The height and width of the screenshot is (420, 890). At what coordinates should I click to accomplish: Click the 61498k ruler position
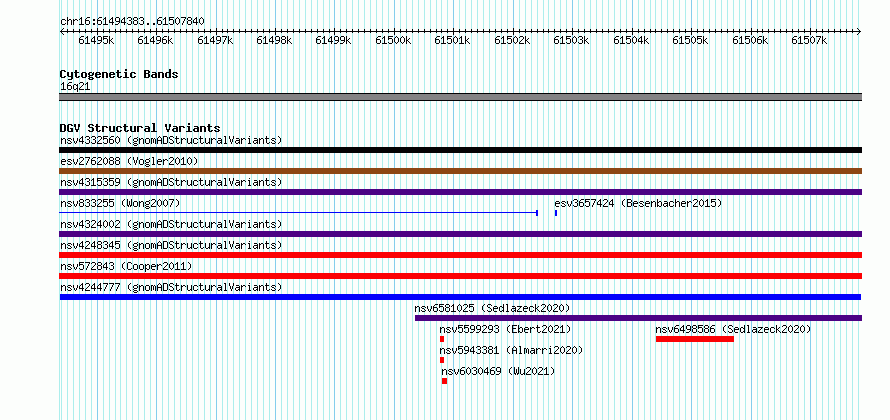(274, 40)
